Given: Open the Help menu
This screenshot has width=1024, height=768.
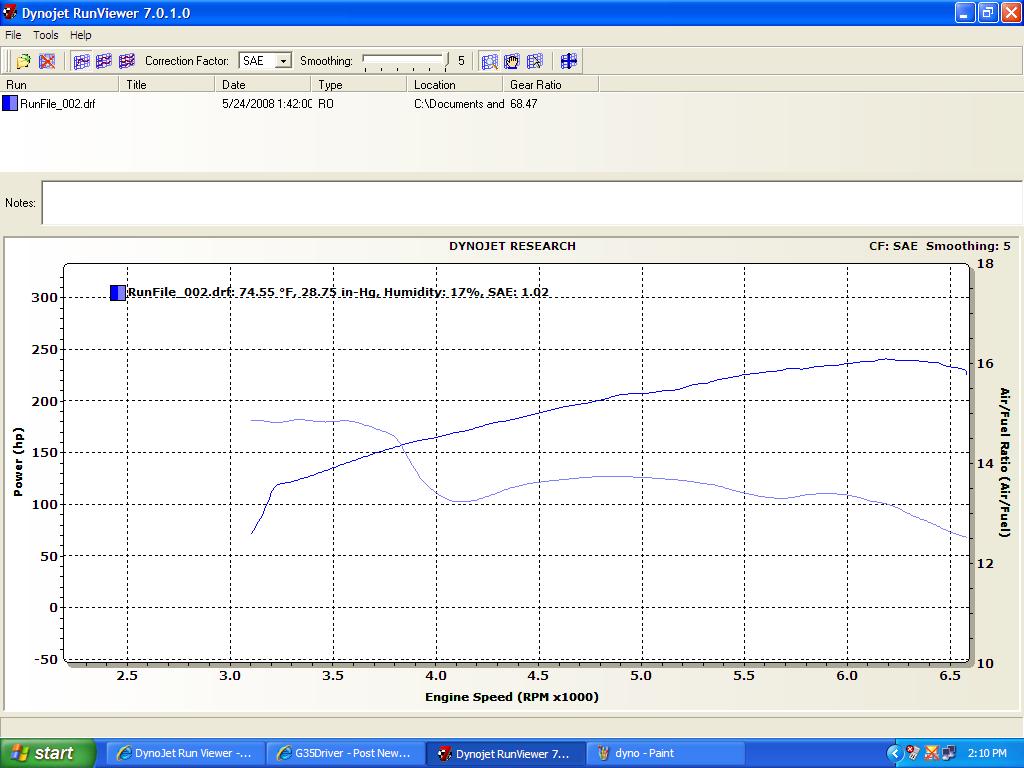Looking at the screenshot, I should pos(80,35).
